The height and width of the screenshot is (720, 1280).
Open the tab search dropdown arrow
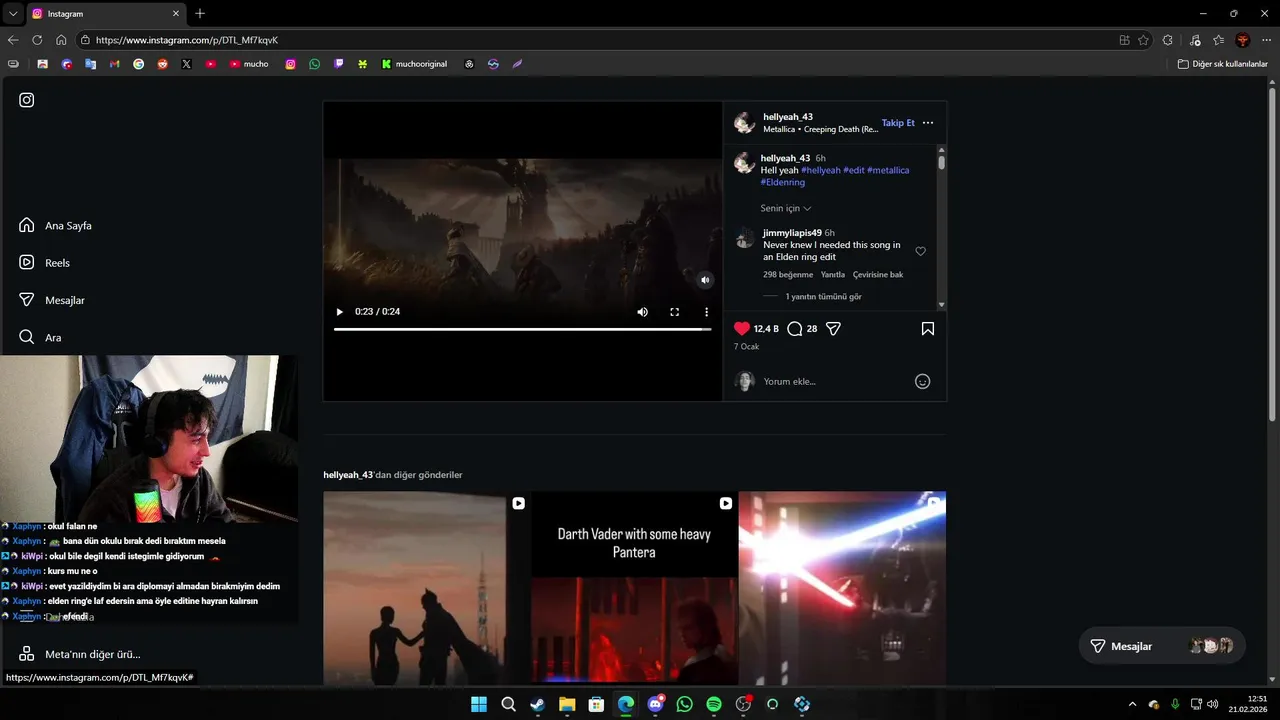pyautogui.click(x=13, y=14)
